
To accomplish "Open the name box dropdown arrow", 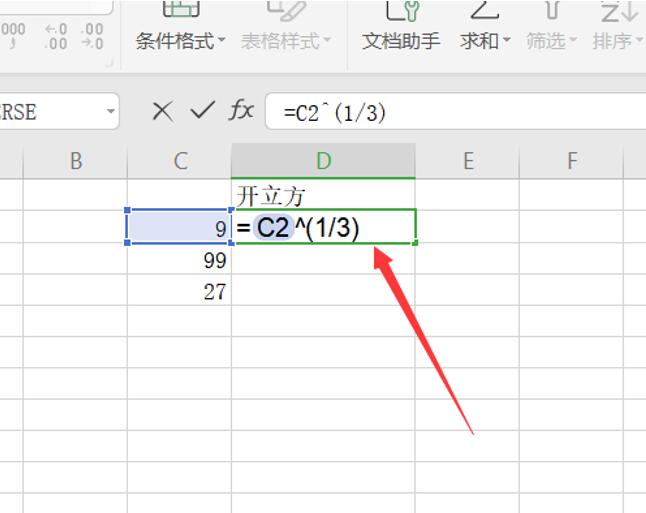I will [110, 111].
